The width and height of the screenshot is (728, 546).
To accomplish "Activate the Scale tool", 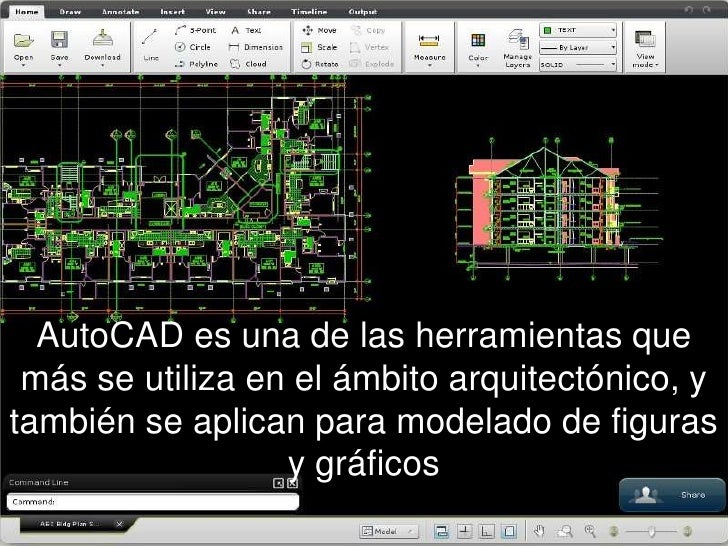I will (319, 47).
